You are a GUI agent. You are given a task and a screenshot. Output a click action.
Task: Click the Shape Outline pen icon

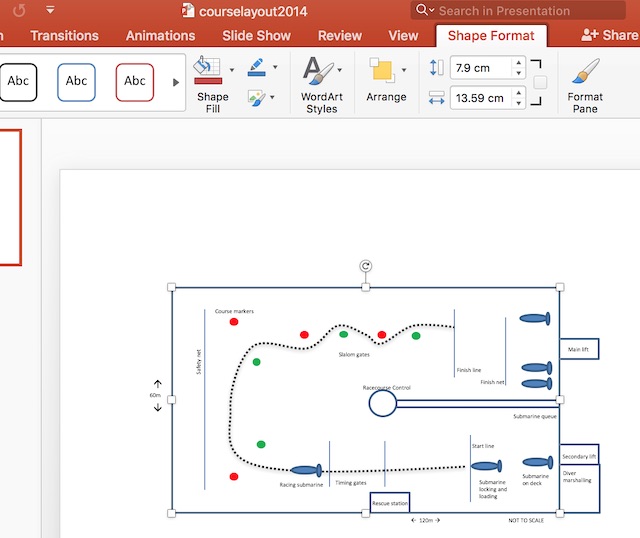tap(256, 67)
